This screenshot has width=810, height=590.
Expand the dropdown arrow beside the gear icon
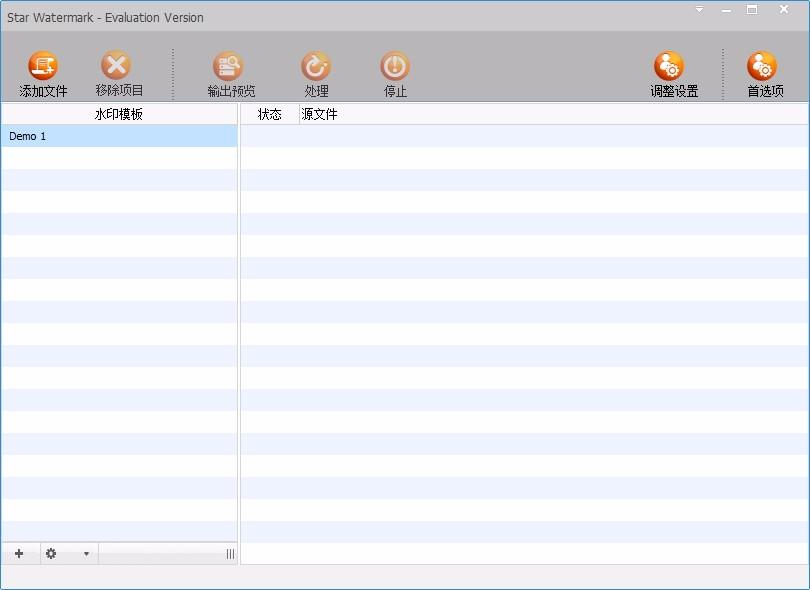[x=86, y=554]
